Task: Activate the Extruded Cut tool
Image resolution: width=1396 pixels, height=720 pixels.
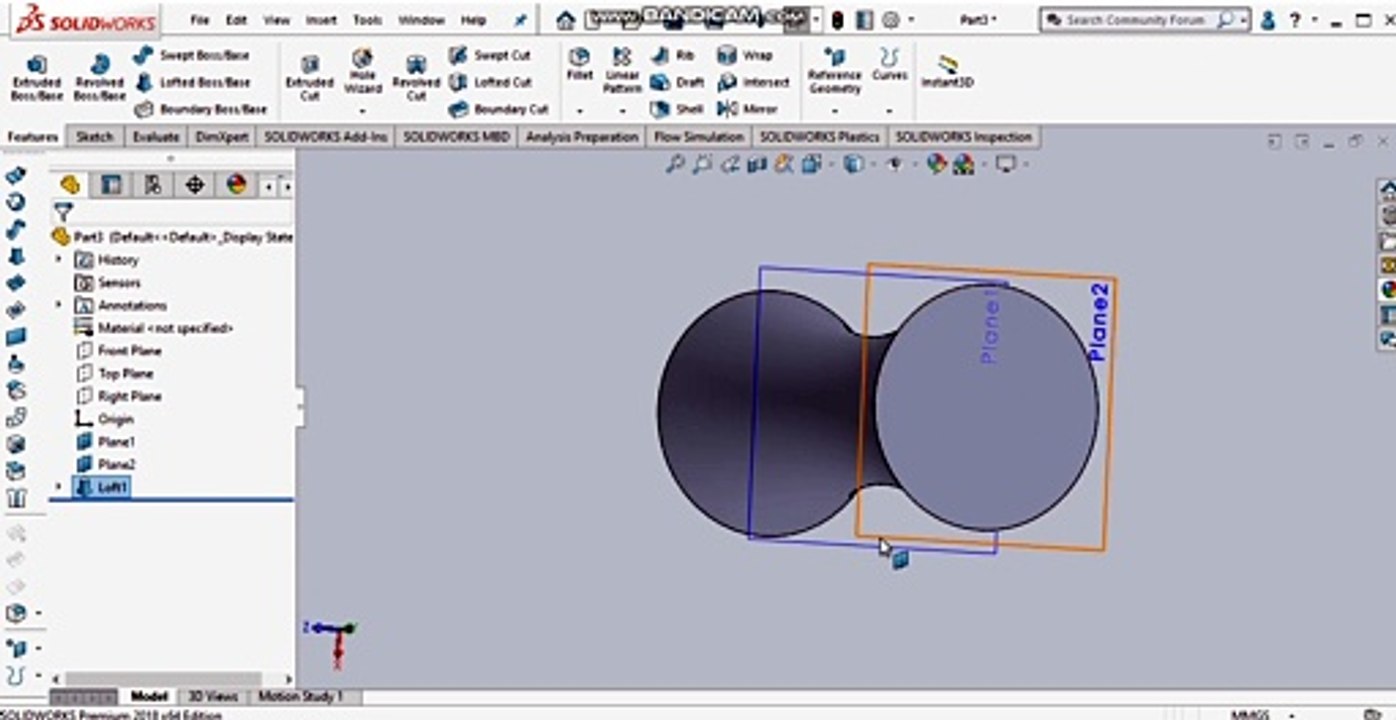Action: [x=310, y=78]
